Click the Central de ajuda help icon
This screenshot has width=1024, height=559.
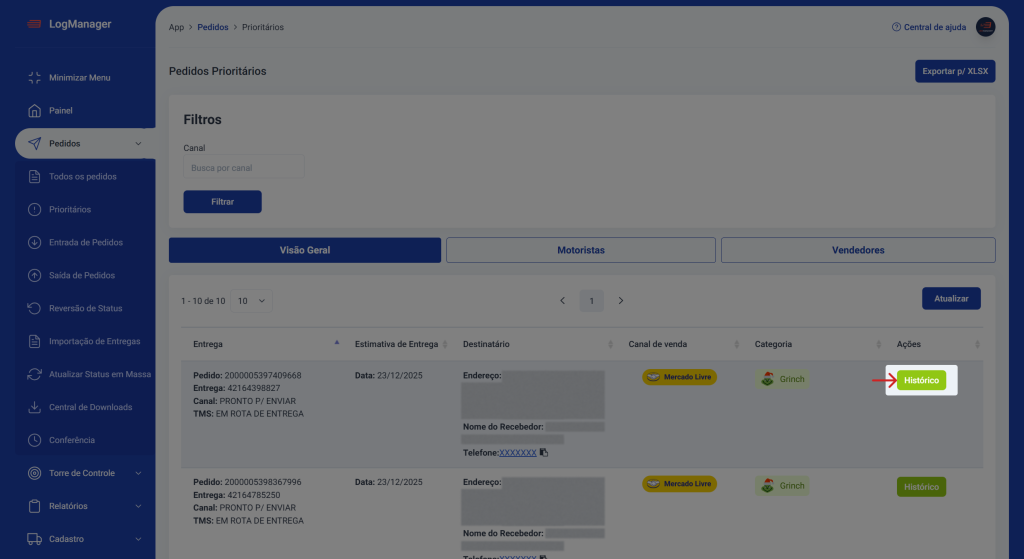(896, 27)
